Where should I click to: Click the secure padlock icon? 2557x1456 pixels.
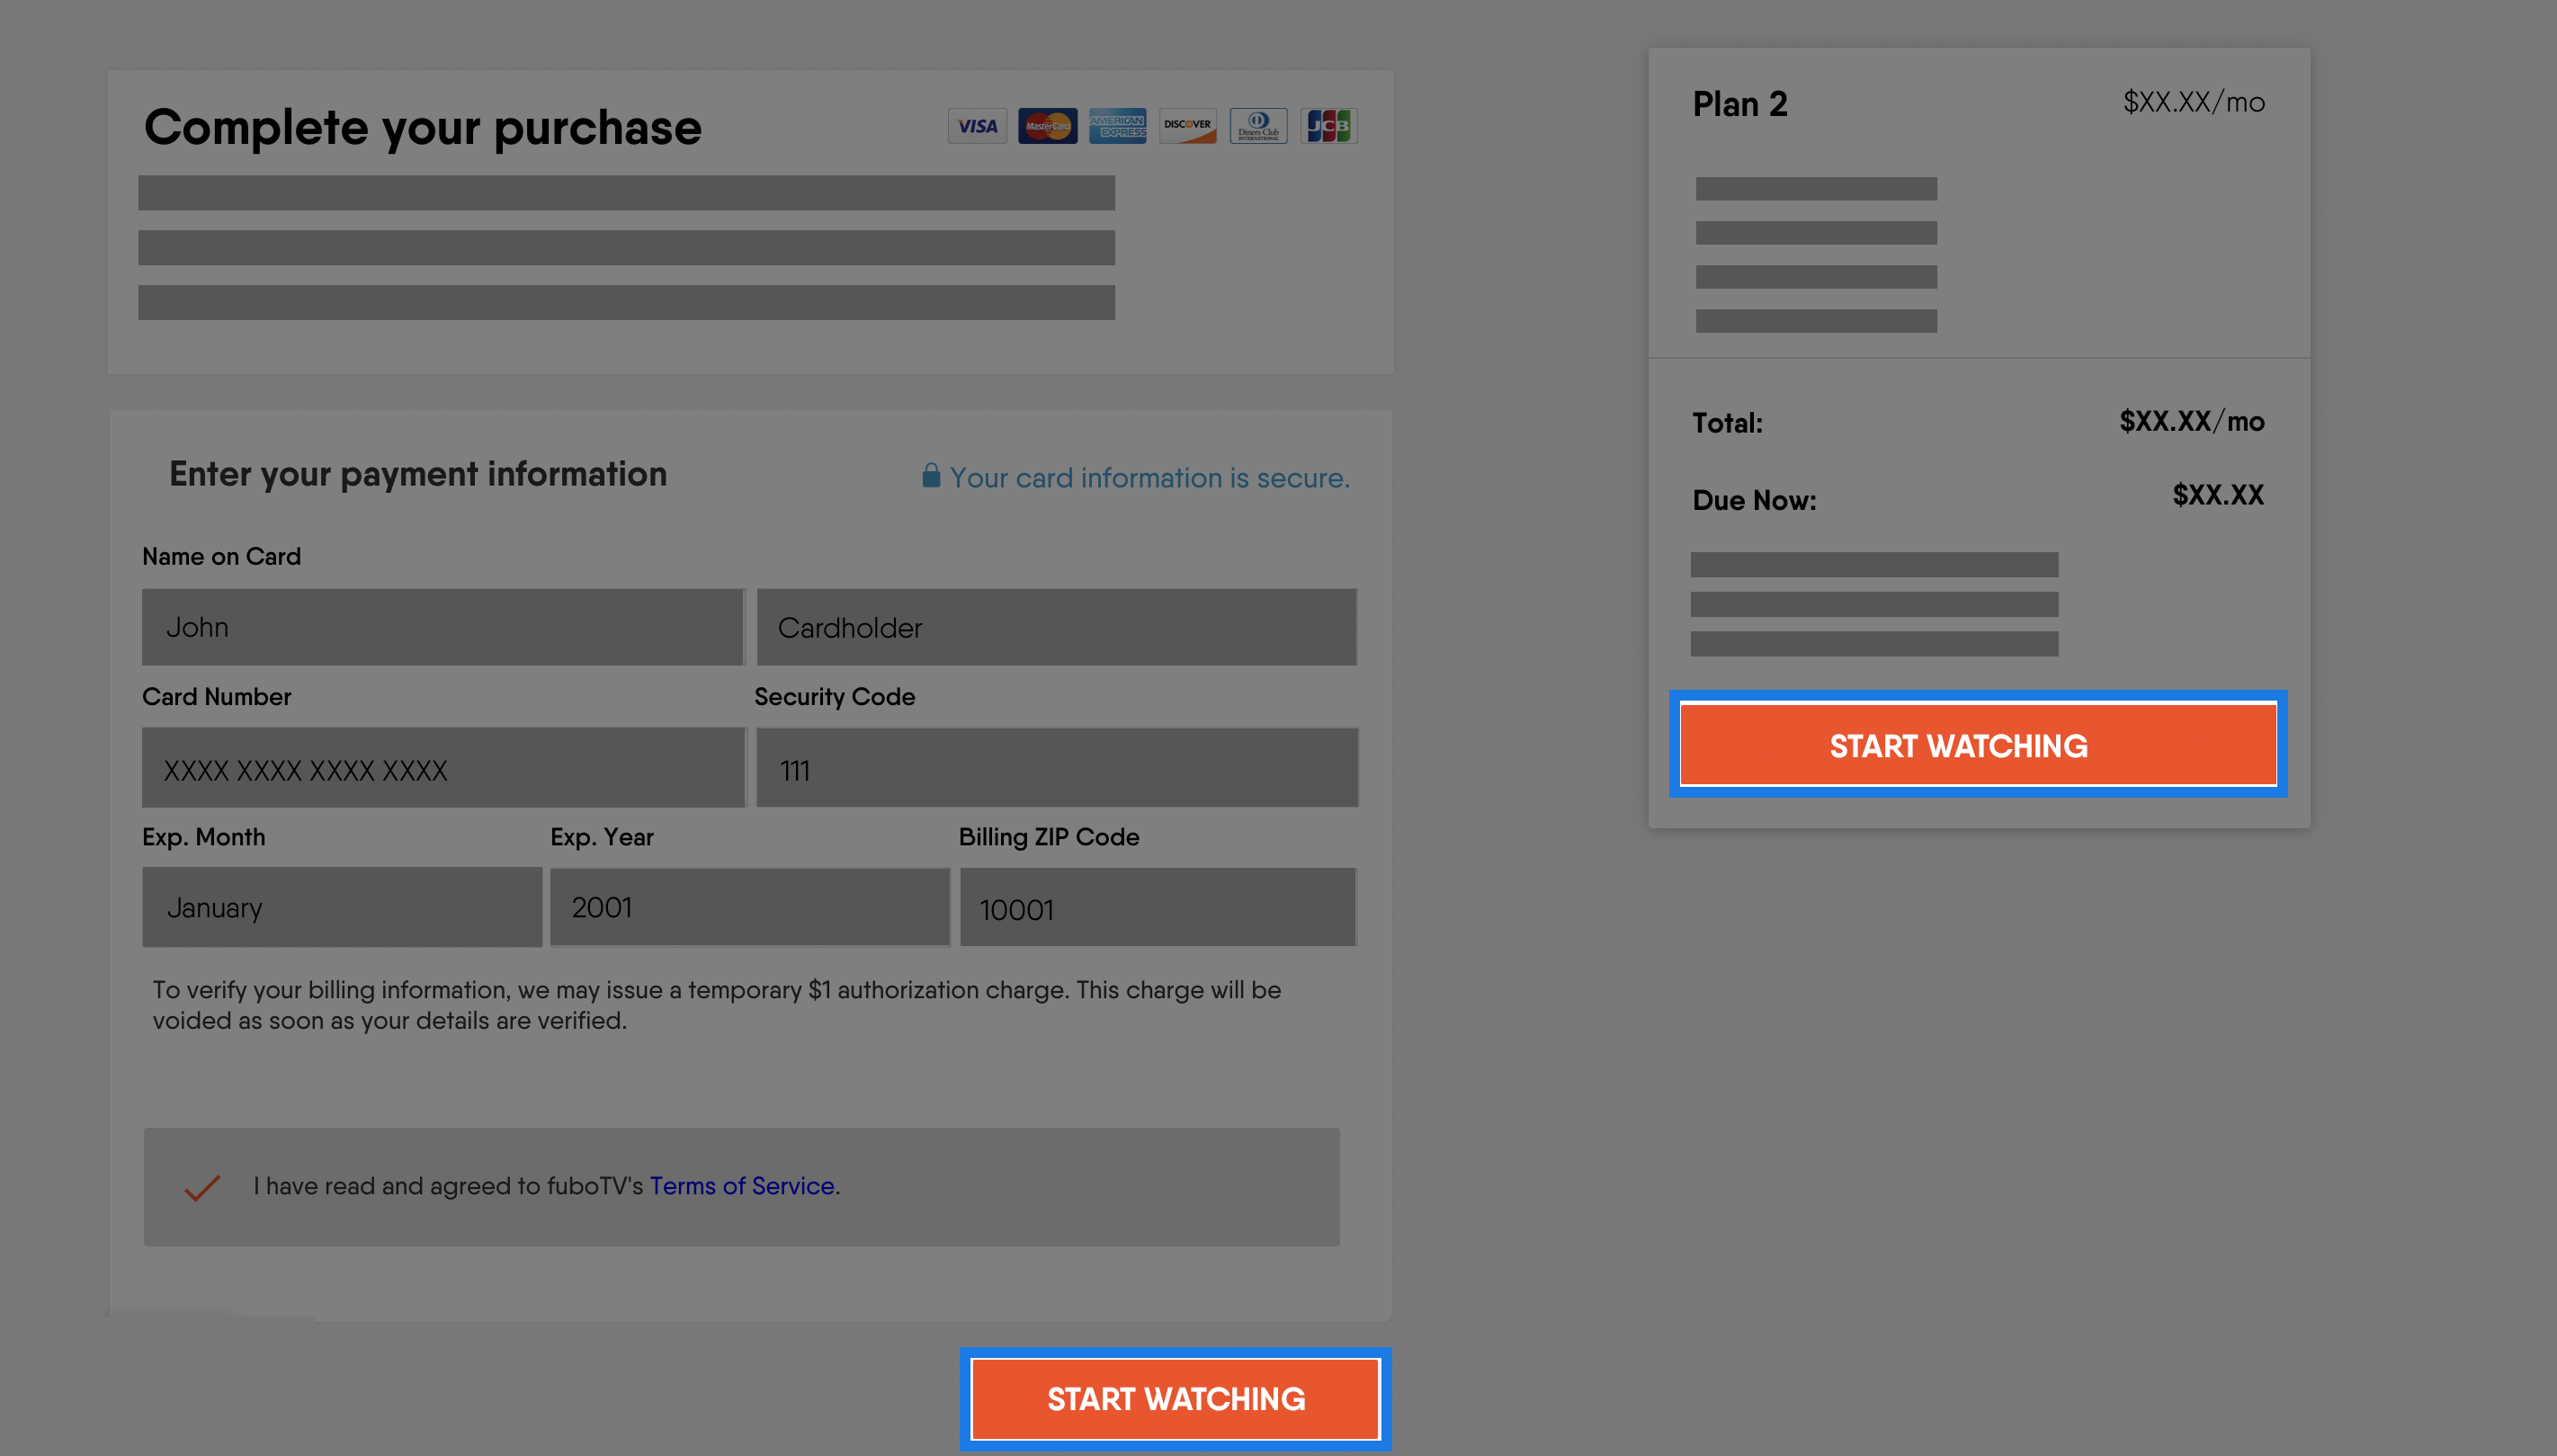[x=931, y=475]
